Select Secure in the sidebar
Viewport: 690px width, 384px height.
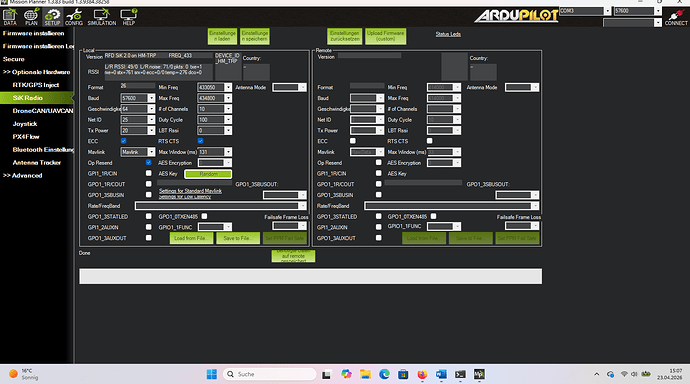coord(14,59)
